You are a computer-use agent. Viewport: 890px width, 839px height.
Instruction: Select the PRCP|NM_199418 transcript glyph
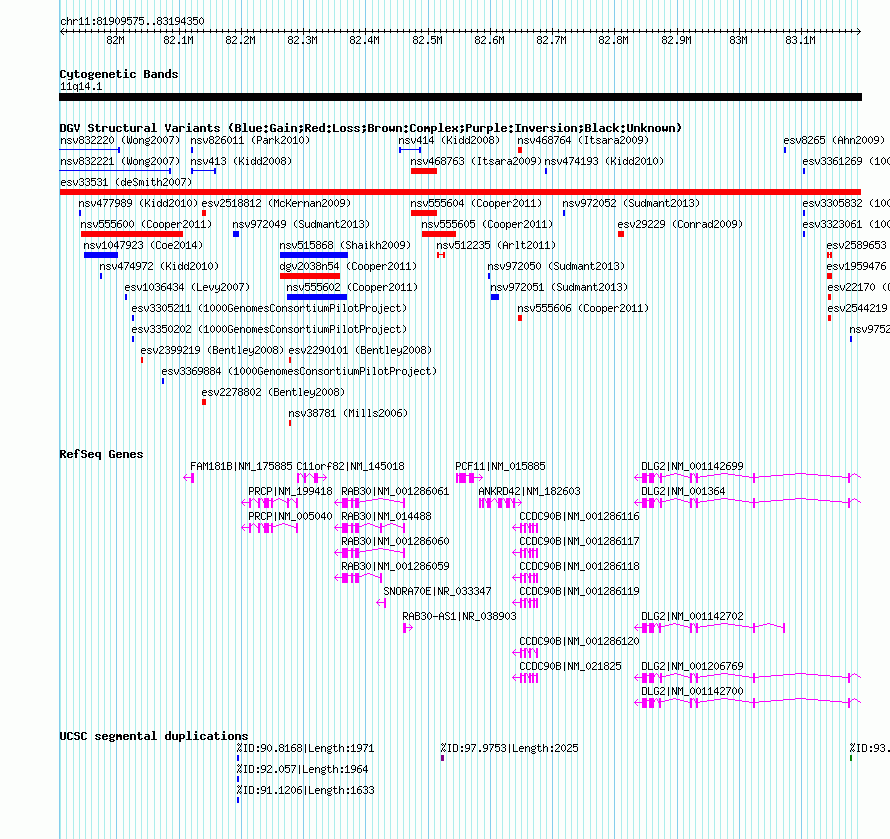coord(270,503)
